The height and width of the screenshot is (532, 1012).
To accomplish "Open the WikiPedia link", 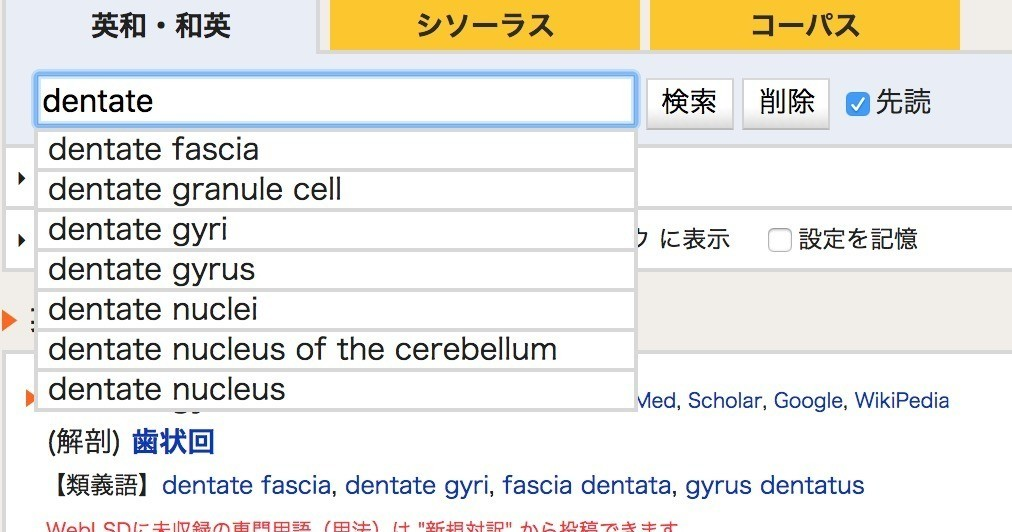I will click(x=901, y=401).
